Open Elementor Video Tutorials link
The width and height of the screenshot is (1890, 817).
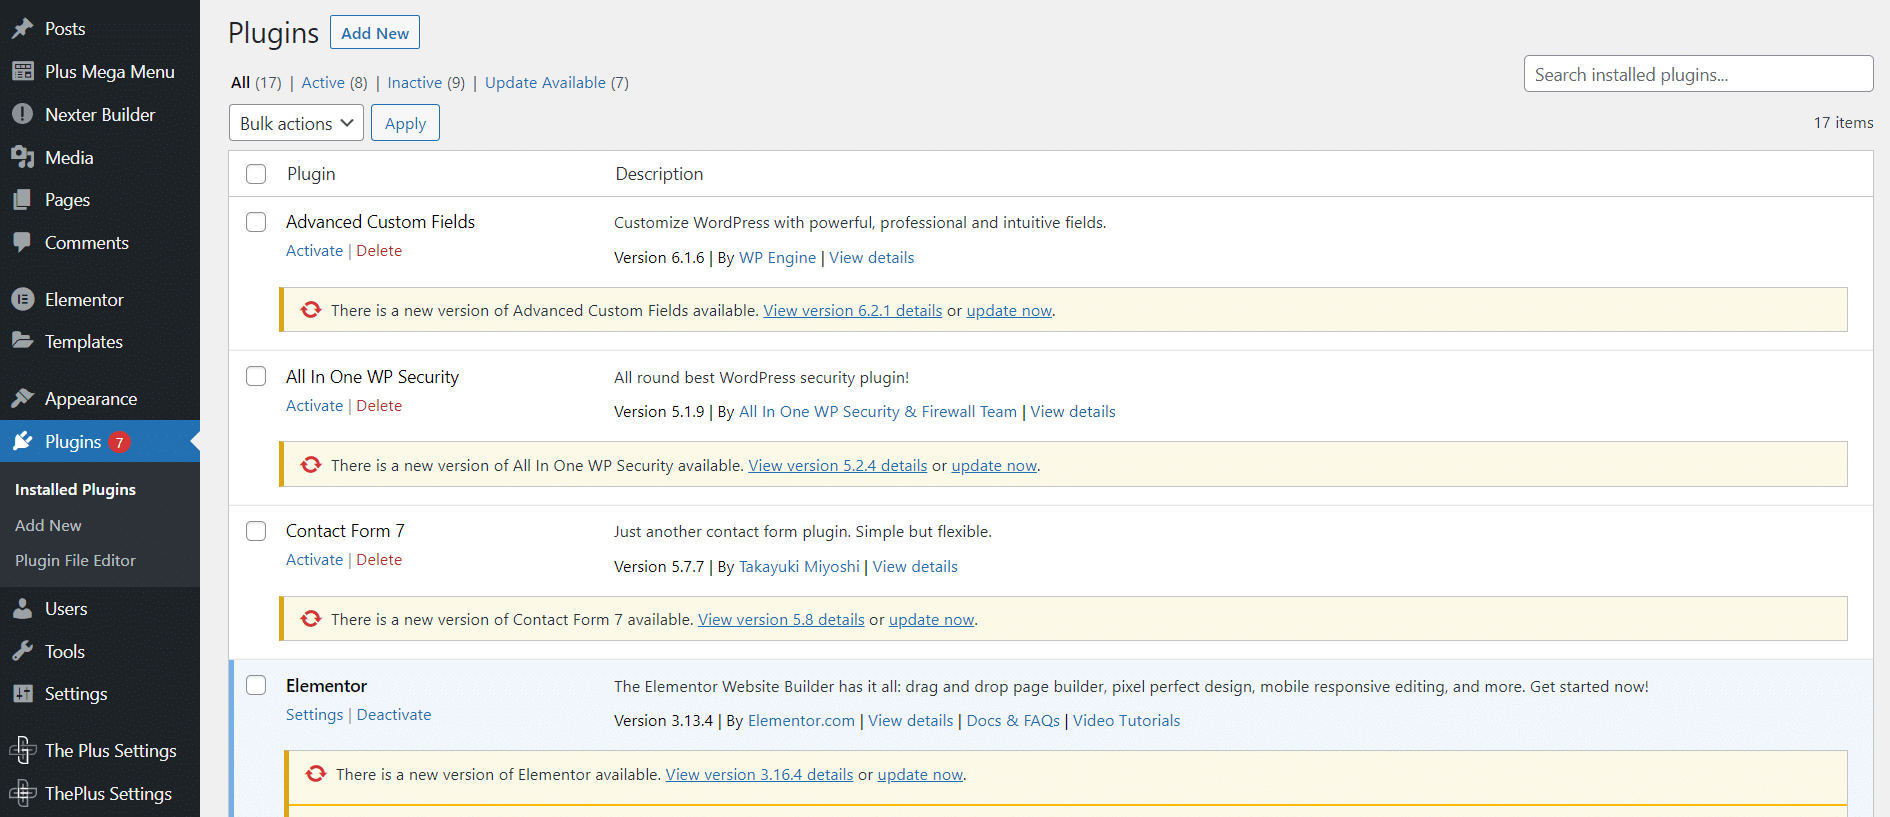pyautogui.click(x=1126, y=721)
